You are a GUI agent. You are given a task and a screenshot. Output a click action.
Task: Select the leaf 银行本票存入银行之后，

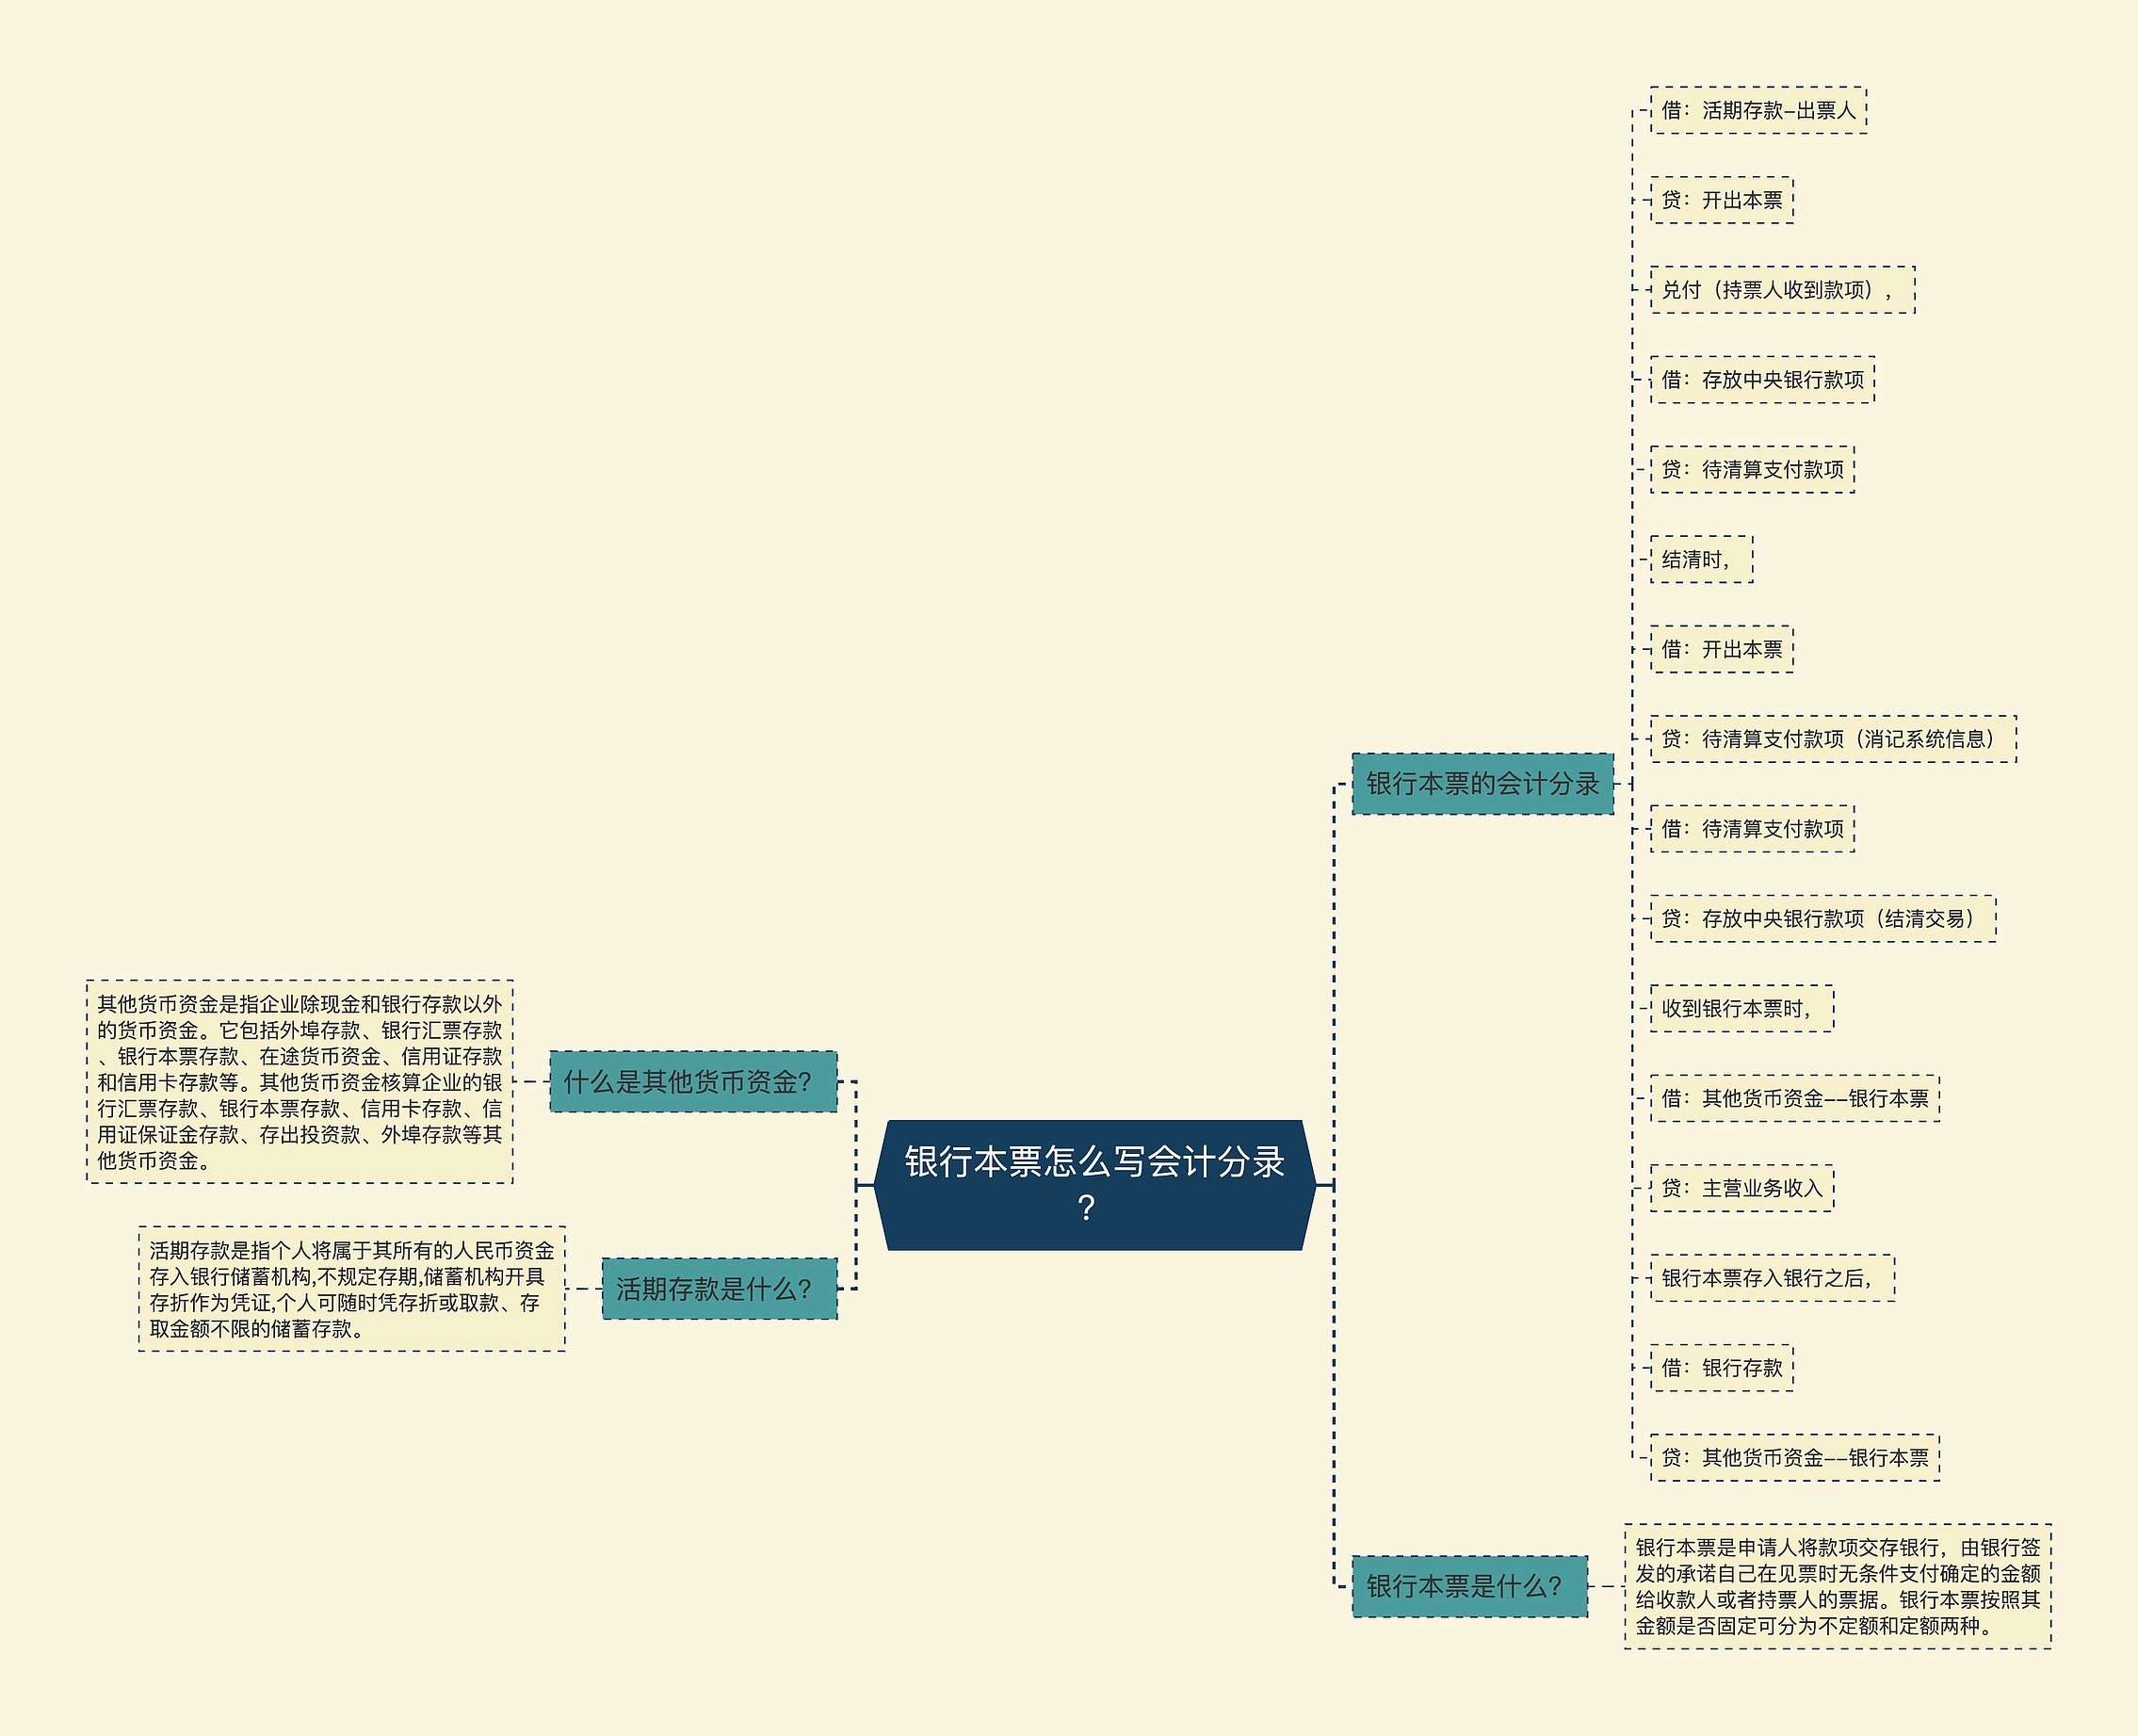(x=1772, y=1278)
